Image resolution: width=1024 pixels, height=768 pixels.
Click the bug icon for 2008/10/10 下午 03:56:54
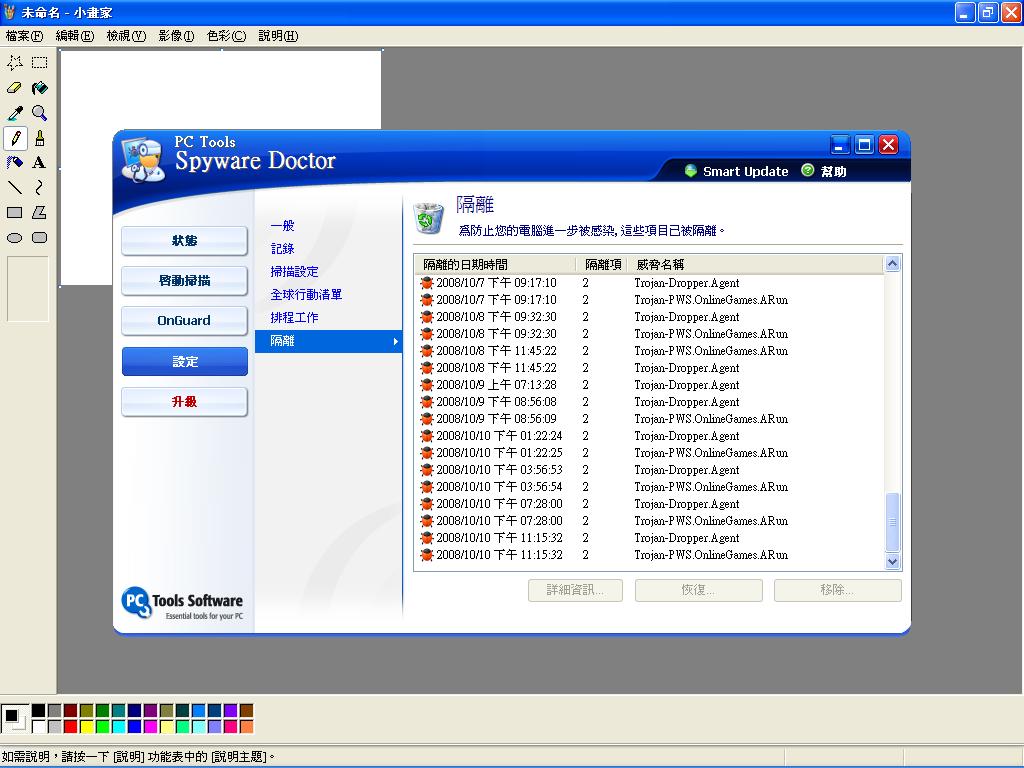[x=427, y=487]
